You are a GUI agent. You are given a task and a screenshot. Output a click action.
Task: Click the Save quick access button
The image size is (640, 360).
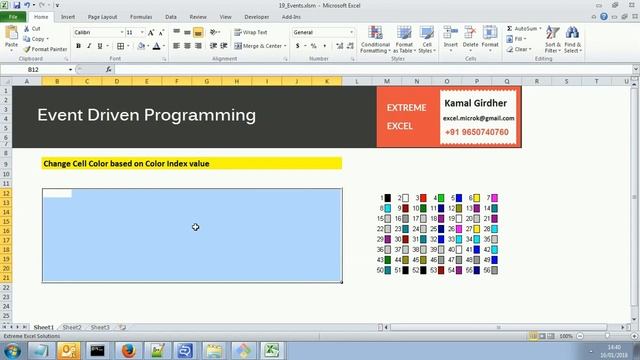click(x=17, y=5)
